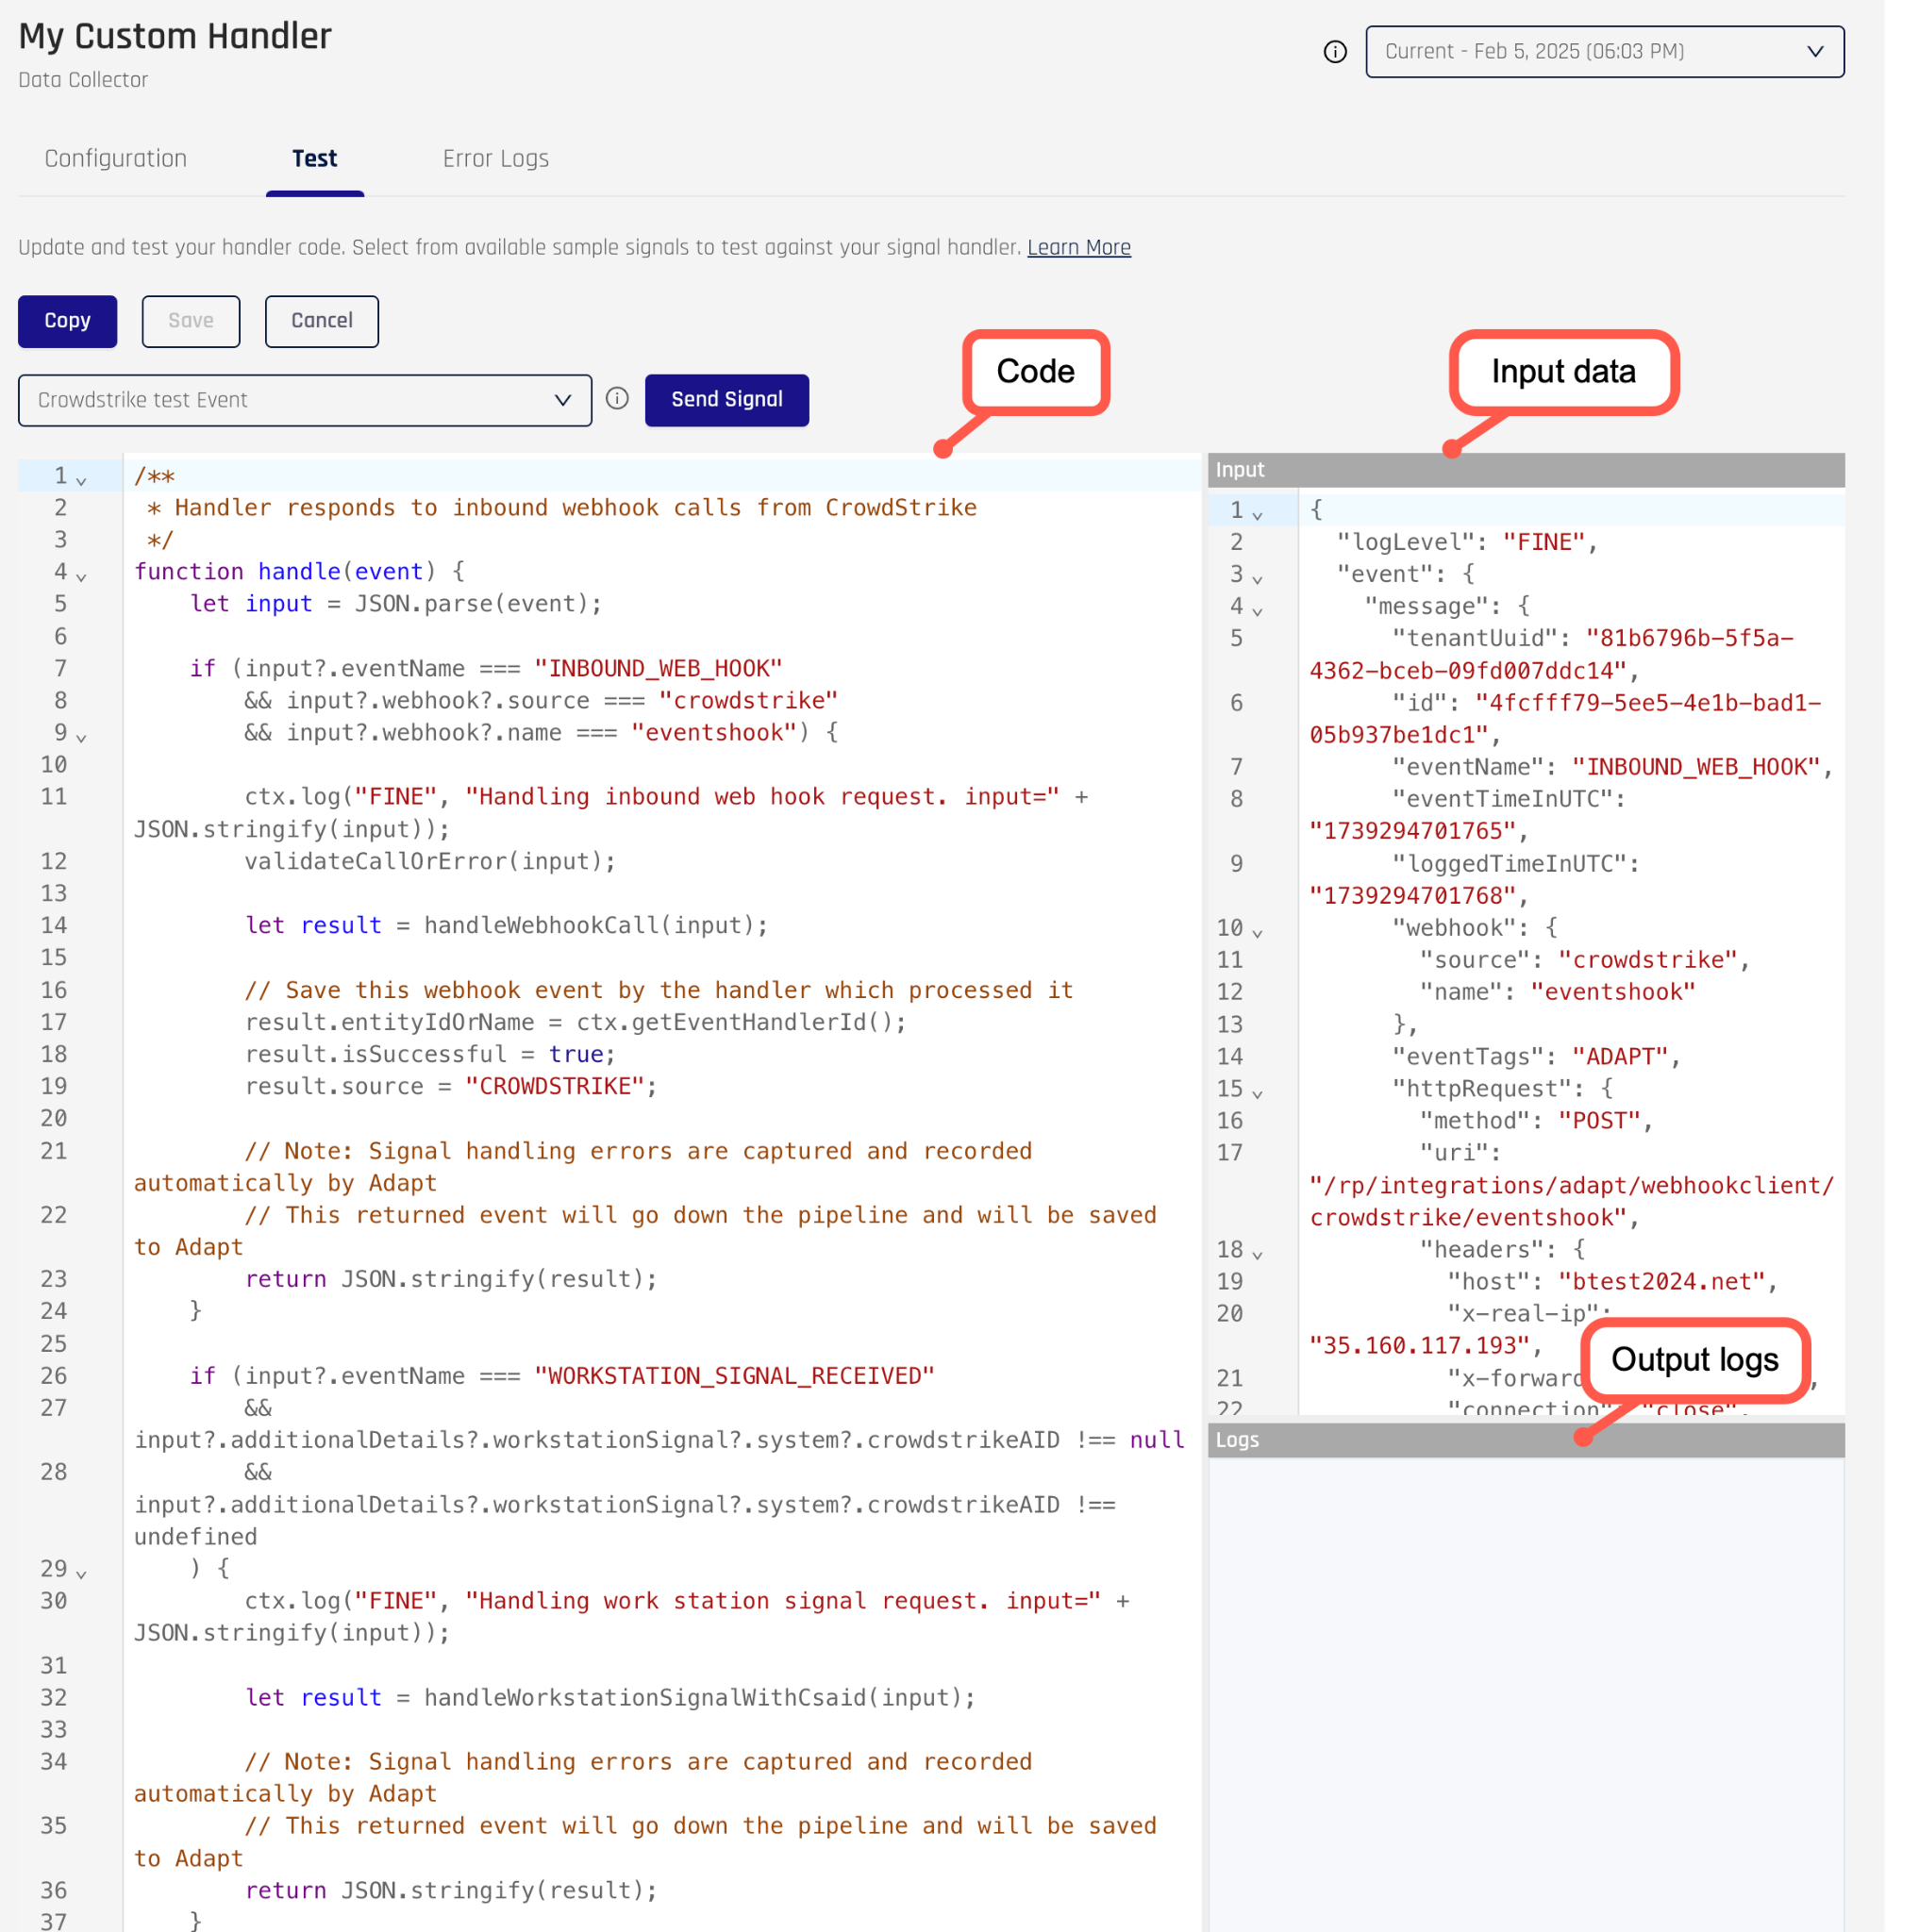
Task: Switch to the Configuration tab
Action: click(x=114, y=158)
